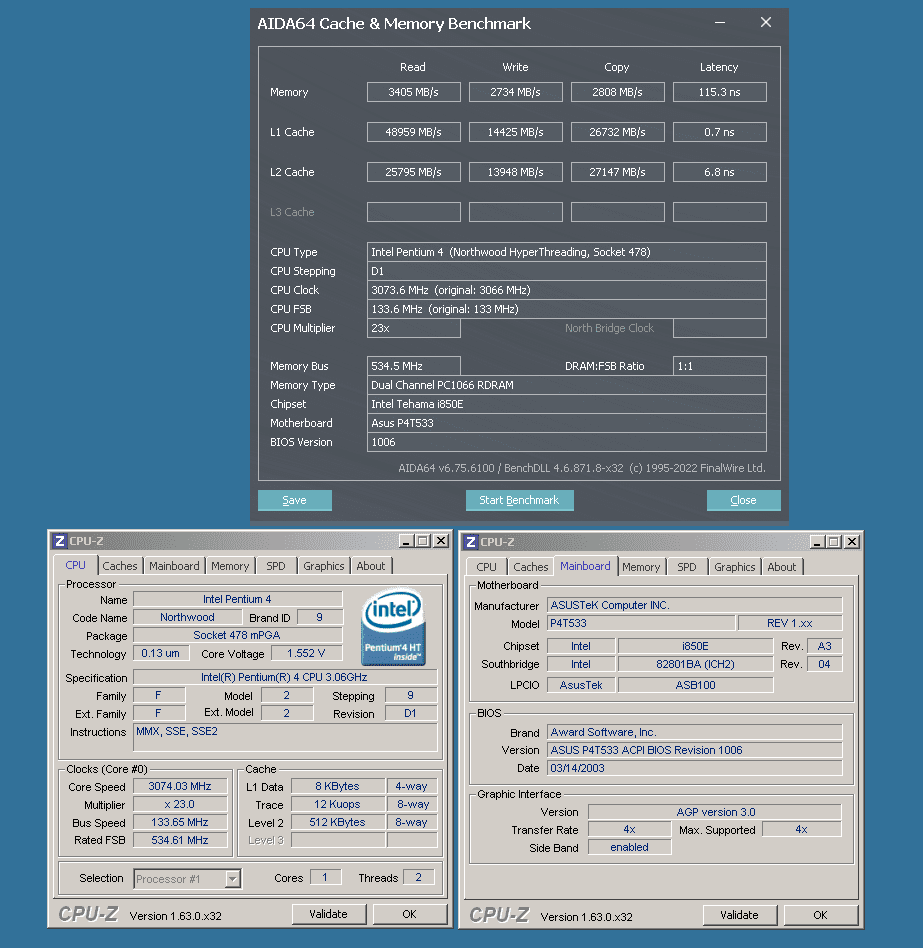Click the Memory Latency 115.3 ns field
The height and width of the screenshot is (948, 923).
point(719,92)
